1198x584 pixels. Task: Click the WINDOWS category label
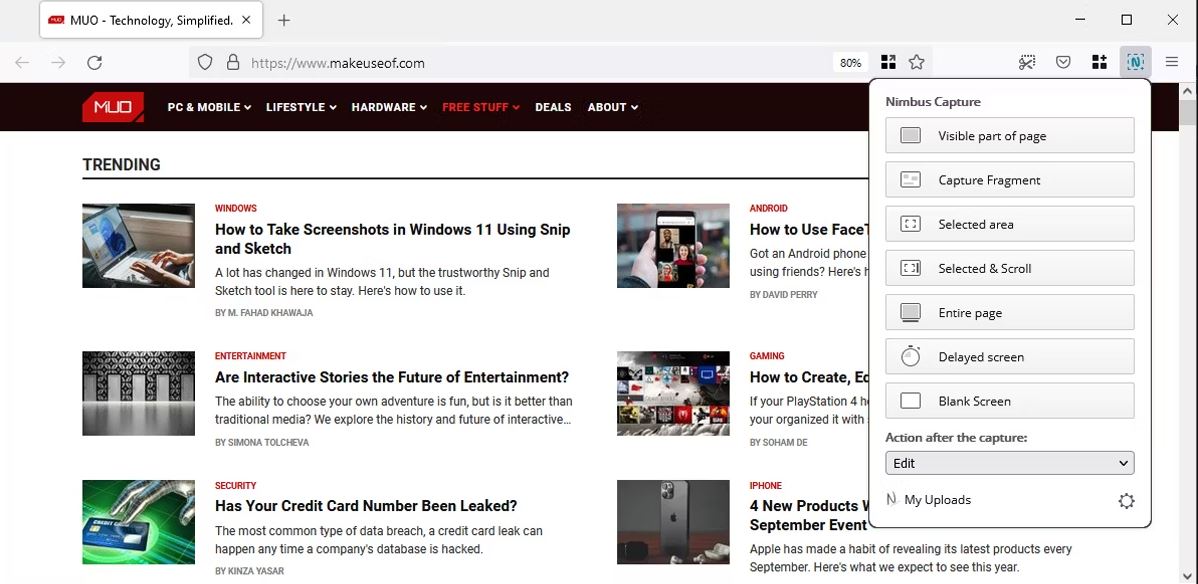click(235, 208)
